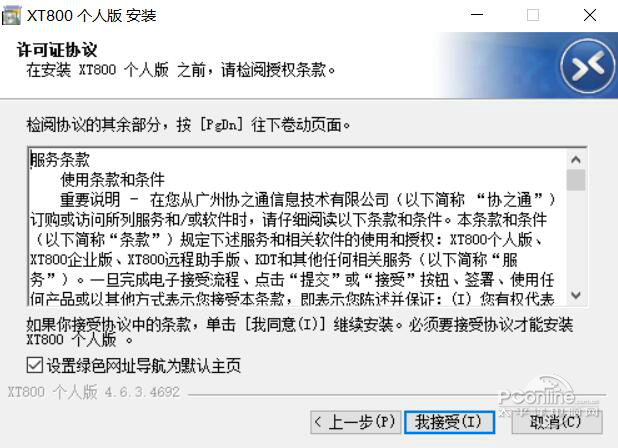Click the license scrollbar thumb
Screen dimensions: 618x448
coord(576,180)
